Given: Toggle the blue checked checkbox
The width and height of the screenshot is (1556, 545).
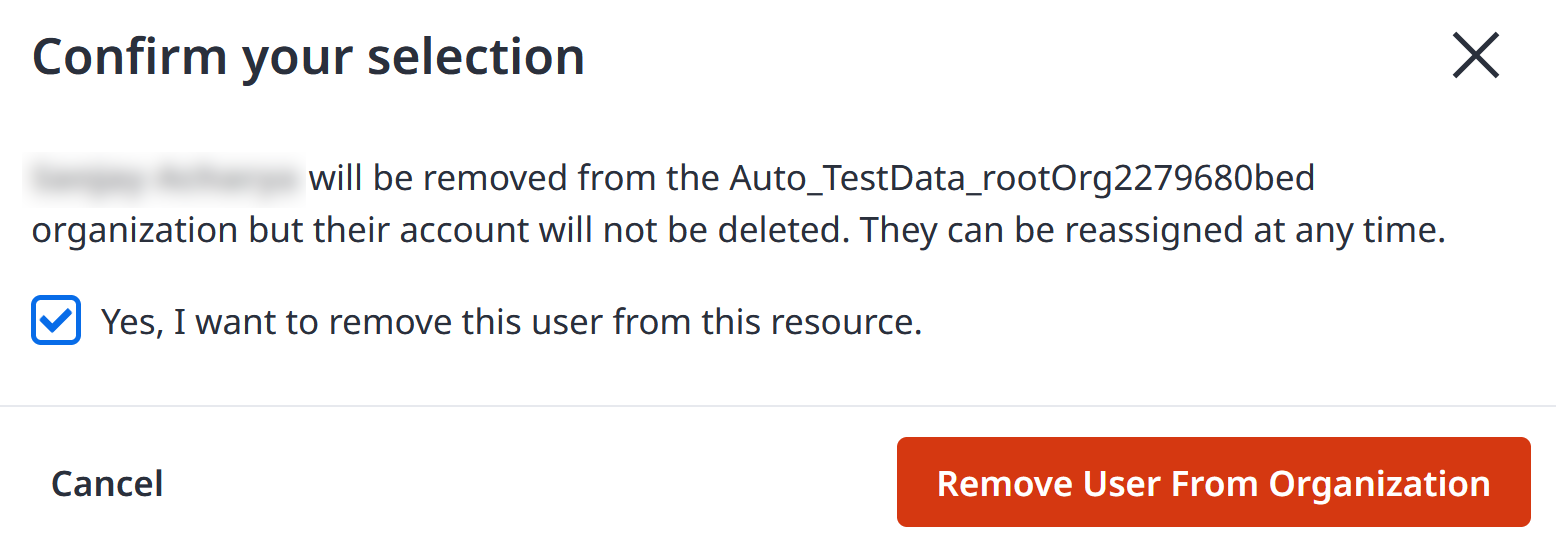Looking at the screenshot, I should pyautogui.click(x=56, y=321).
